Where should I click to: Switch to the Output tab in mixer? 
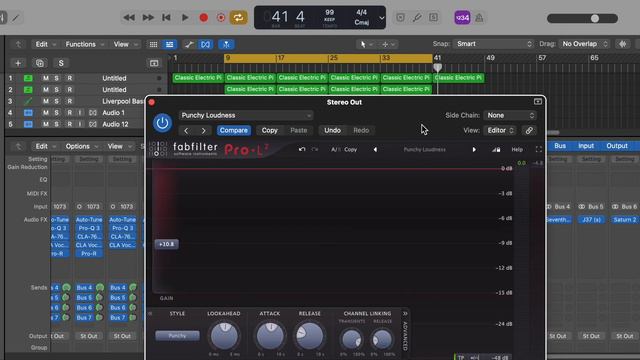(617, 146)
